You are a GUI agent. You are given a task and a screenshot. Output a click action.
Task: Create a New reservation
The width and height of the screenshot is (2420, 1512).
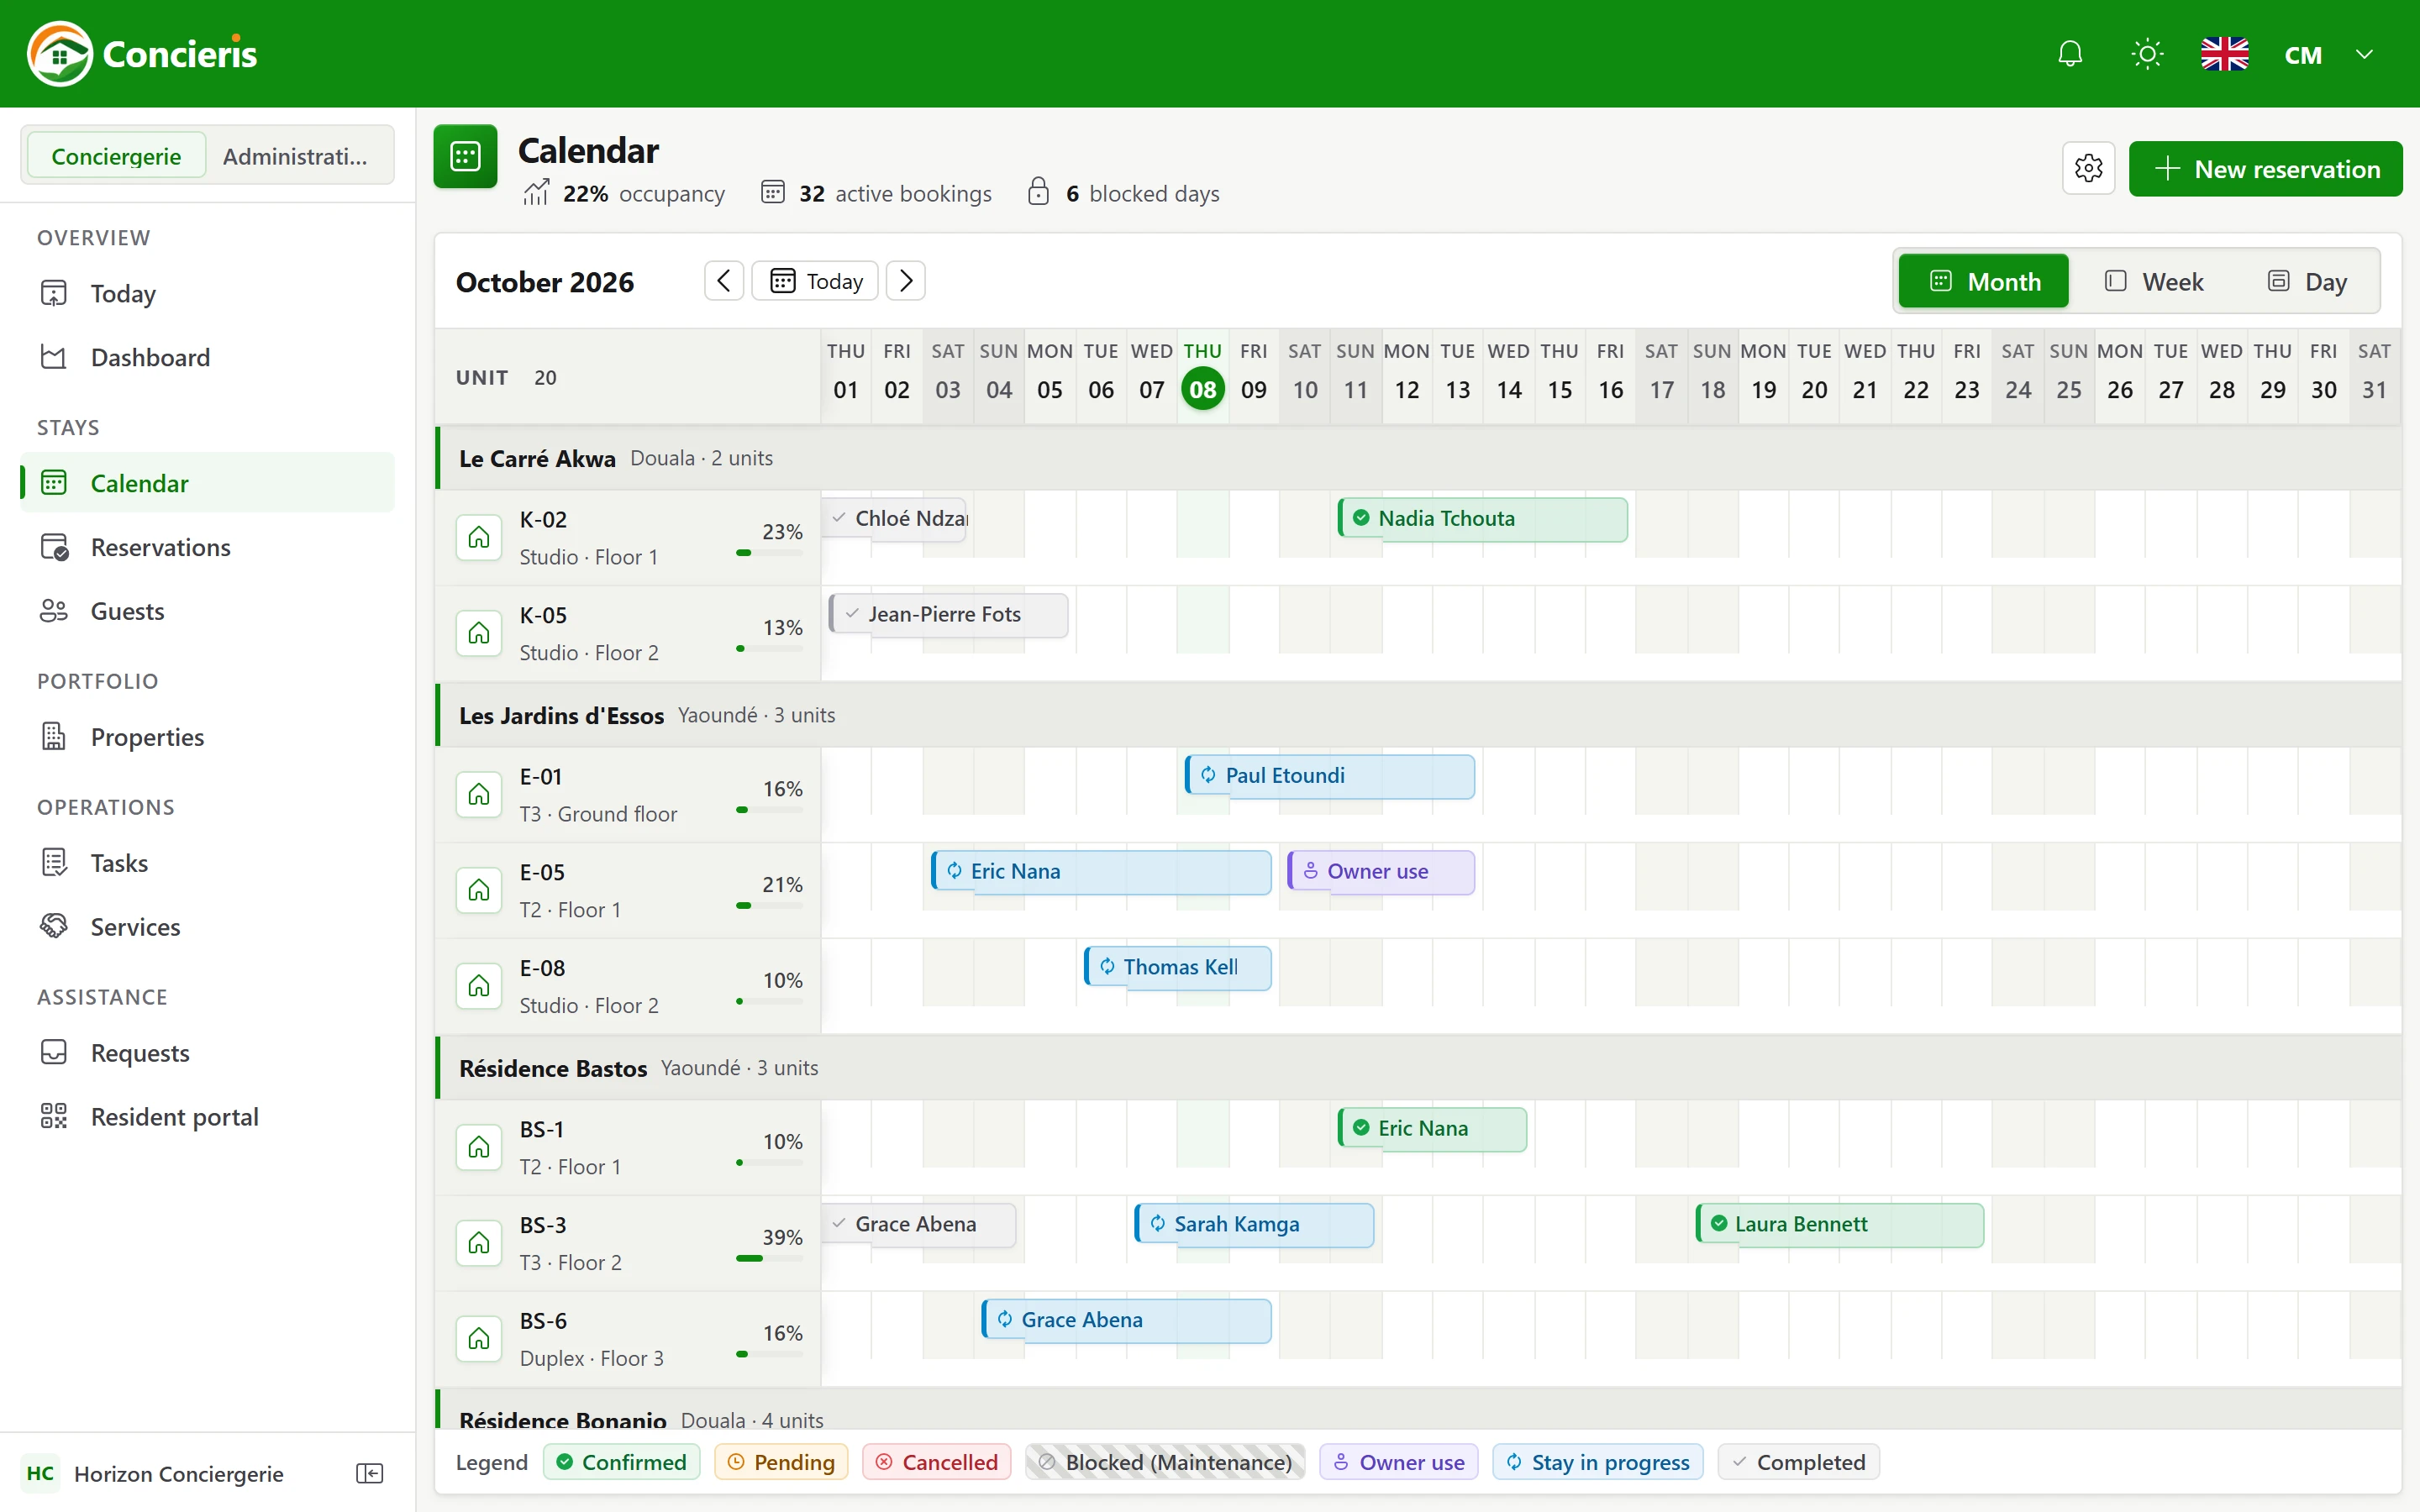click(2265, 168)
